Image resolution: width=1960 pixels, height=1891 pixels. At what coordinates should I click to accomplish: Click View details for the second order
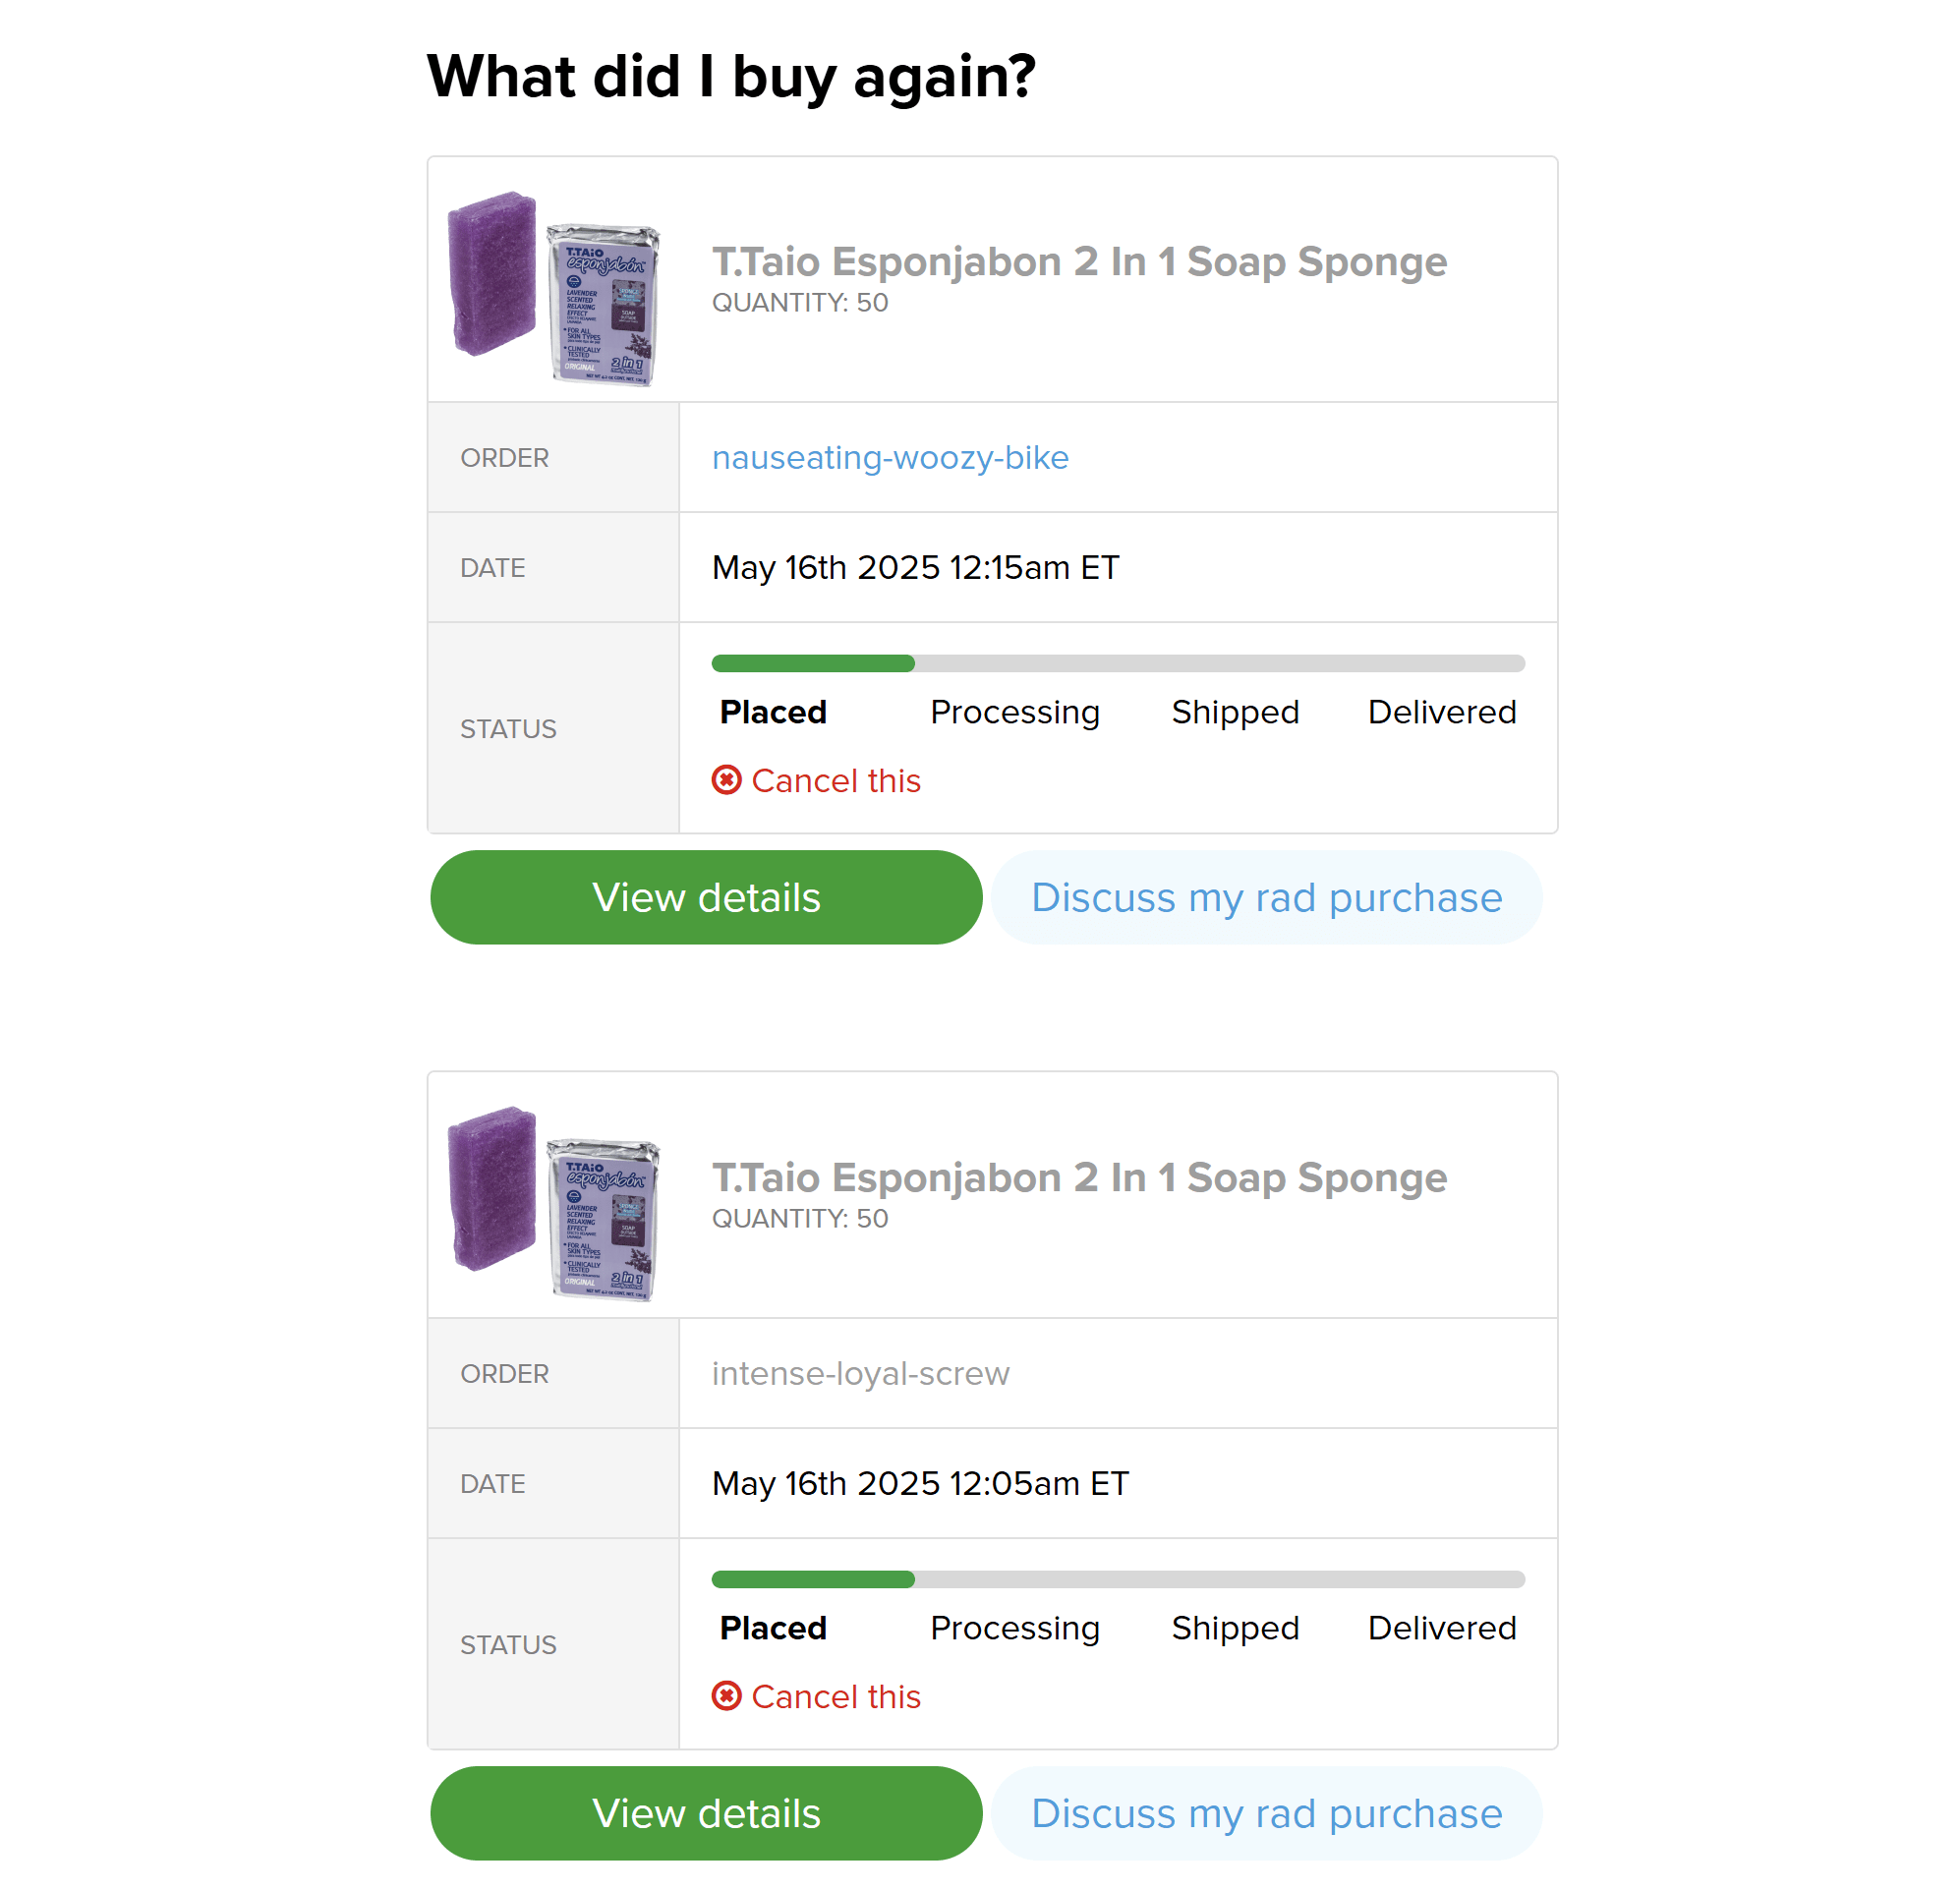coord(706,1813)
